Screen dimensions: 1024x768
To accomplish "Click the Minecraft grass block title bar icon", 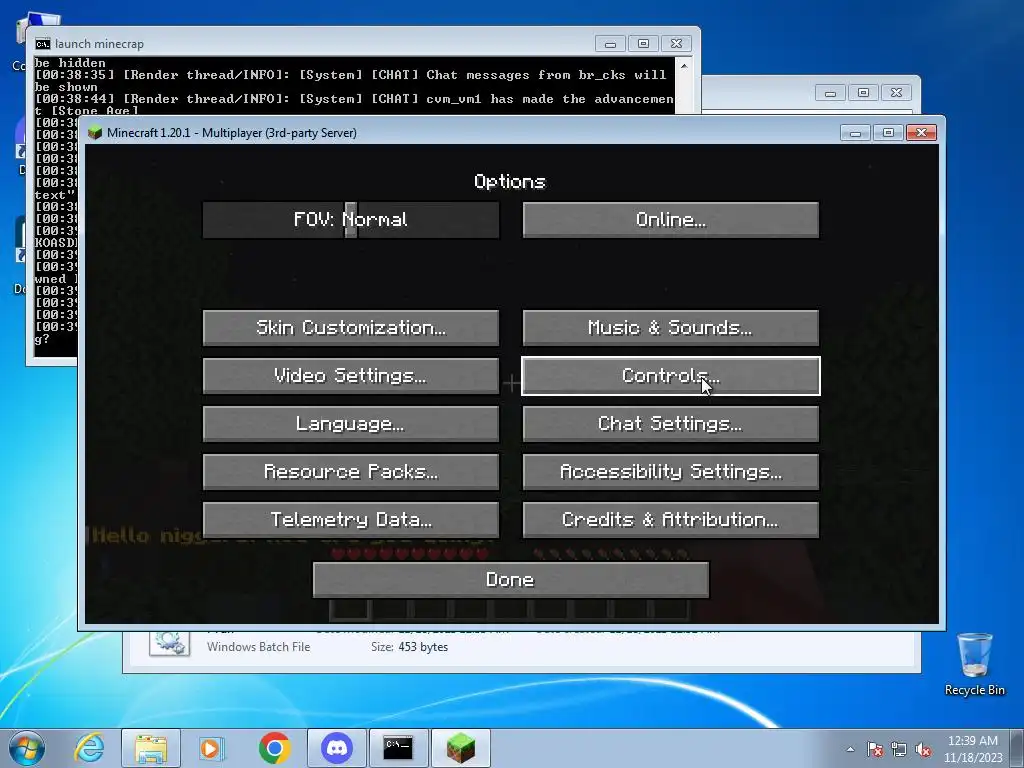I will (95, 133).
